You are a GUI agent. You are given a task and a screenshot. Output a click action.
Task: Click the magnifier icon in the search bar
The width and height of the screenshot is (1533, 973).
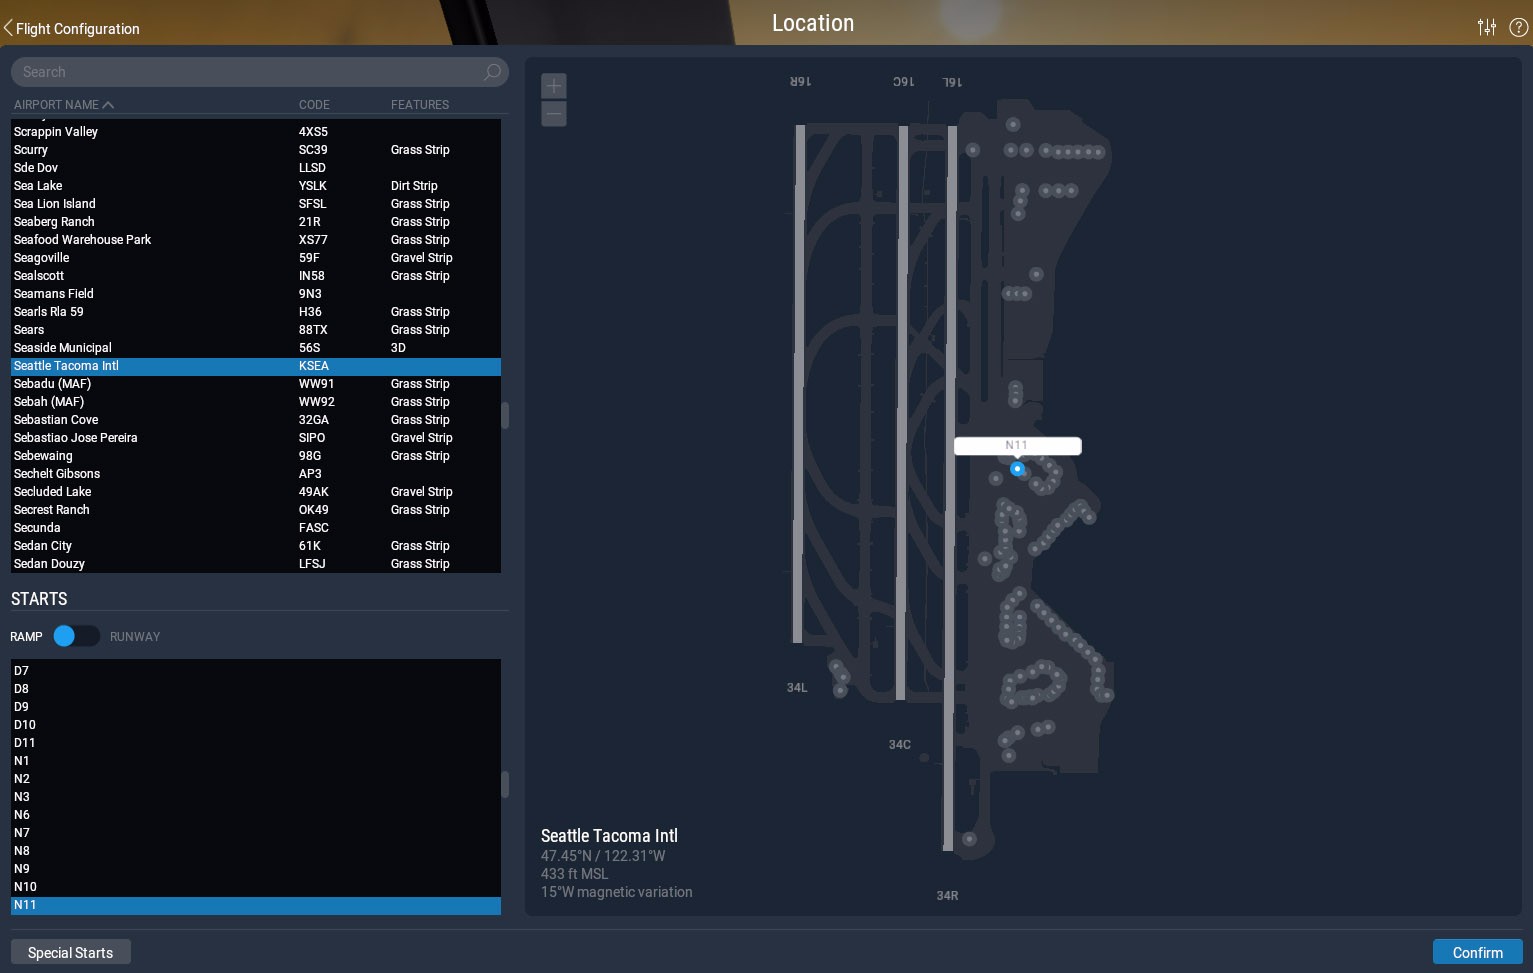point(491,72)
